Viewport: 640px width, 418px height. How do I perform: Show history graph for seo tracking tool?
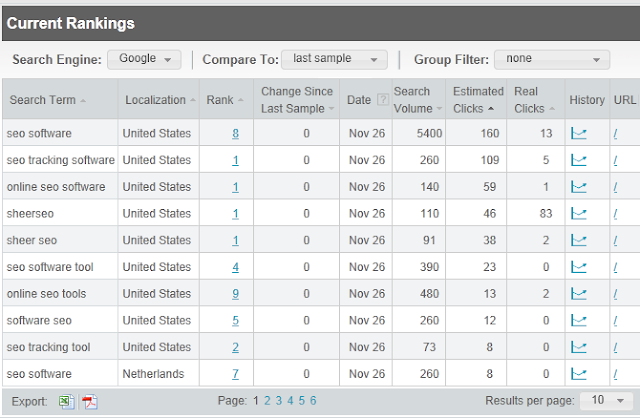pyautogui.click(x=579, y=347)
